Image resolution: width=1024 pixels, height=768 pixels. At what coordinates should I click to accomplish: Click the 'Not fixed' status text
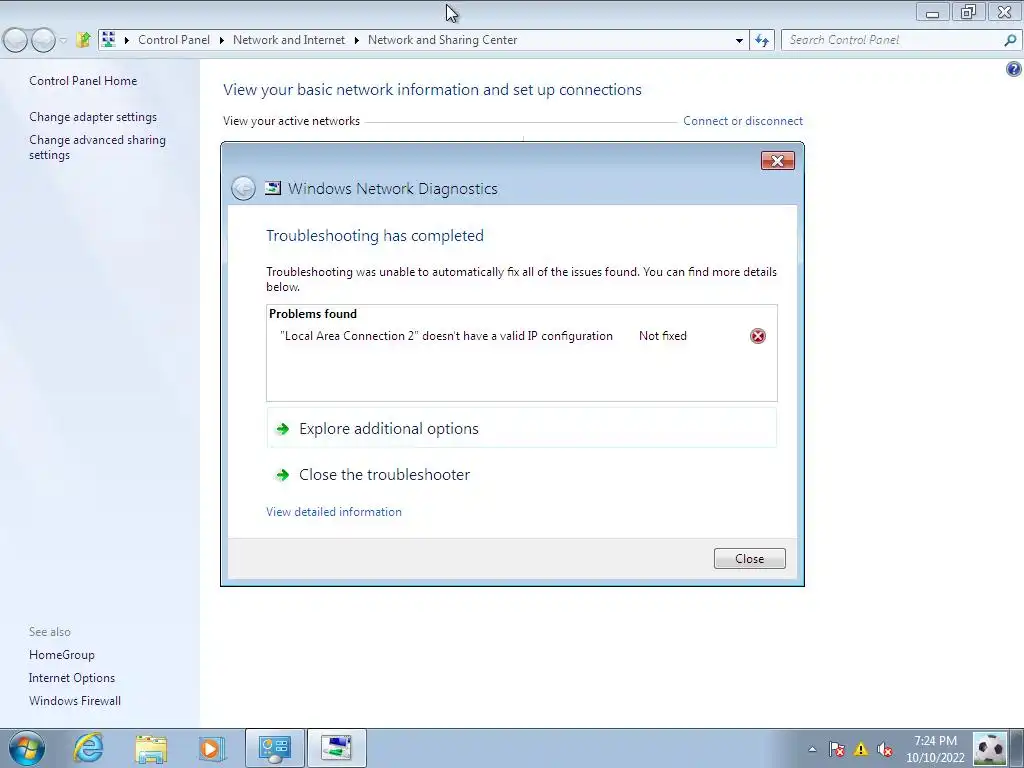(x=662, y=336)
